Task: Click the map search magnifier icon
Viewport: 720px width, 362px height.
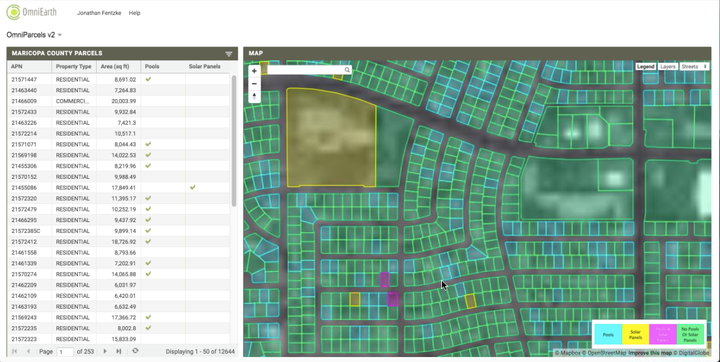Action: (x=347, y=70)
